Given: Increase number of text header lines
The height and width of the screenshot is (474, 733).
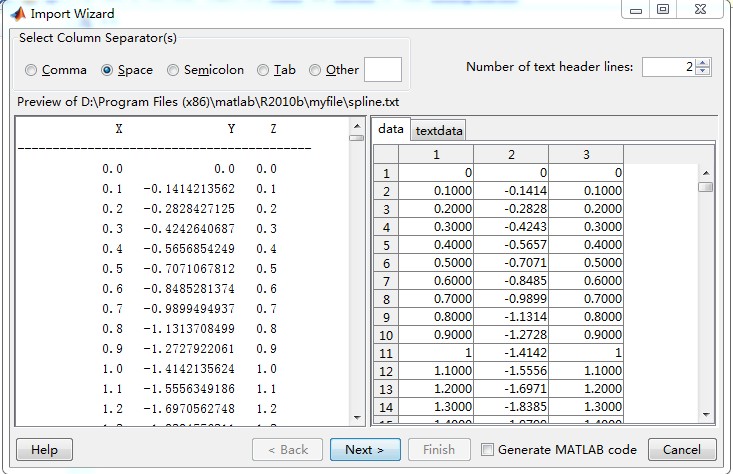Looking at the screenshot, I should coord(703,63).
